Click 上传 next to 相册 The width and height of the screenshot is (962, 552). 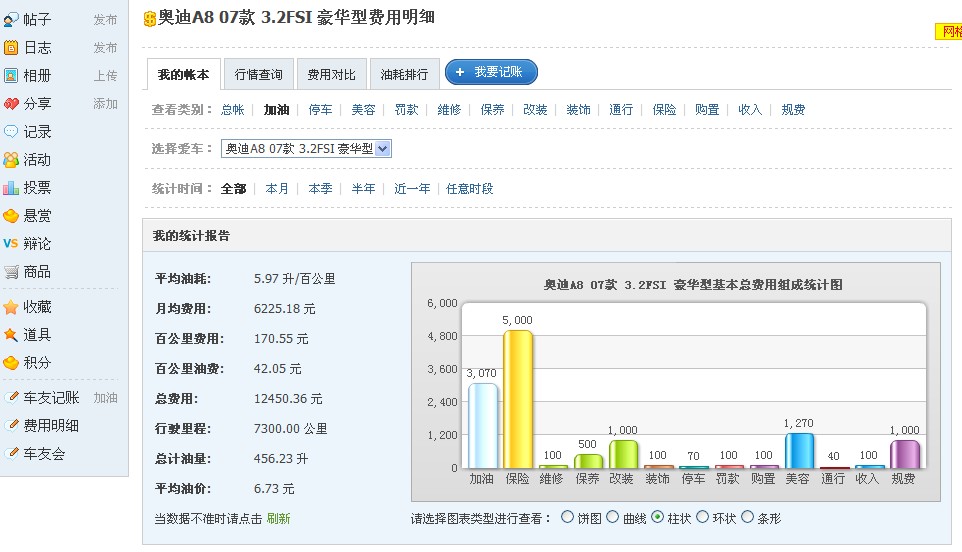[x=105, y=76]
